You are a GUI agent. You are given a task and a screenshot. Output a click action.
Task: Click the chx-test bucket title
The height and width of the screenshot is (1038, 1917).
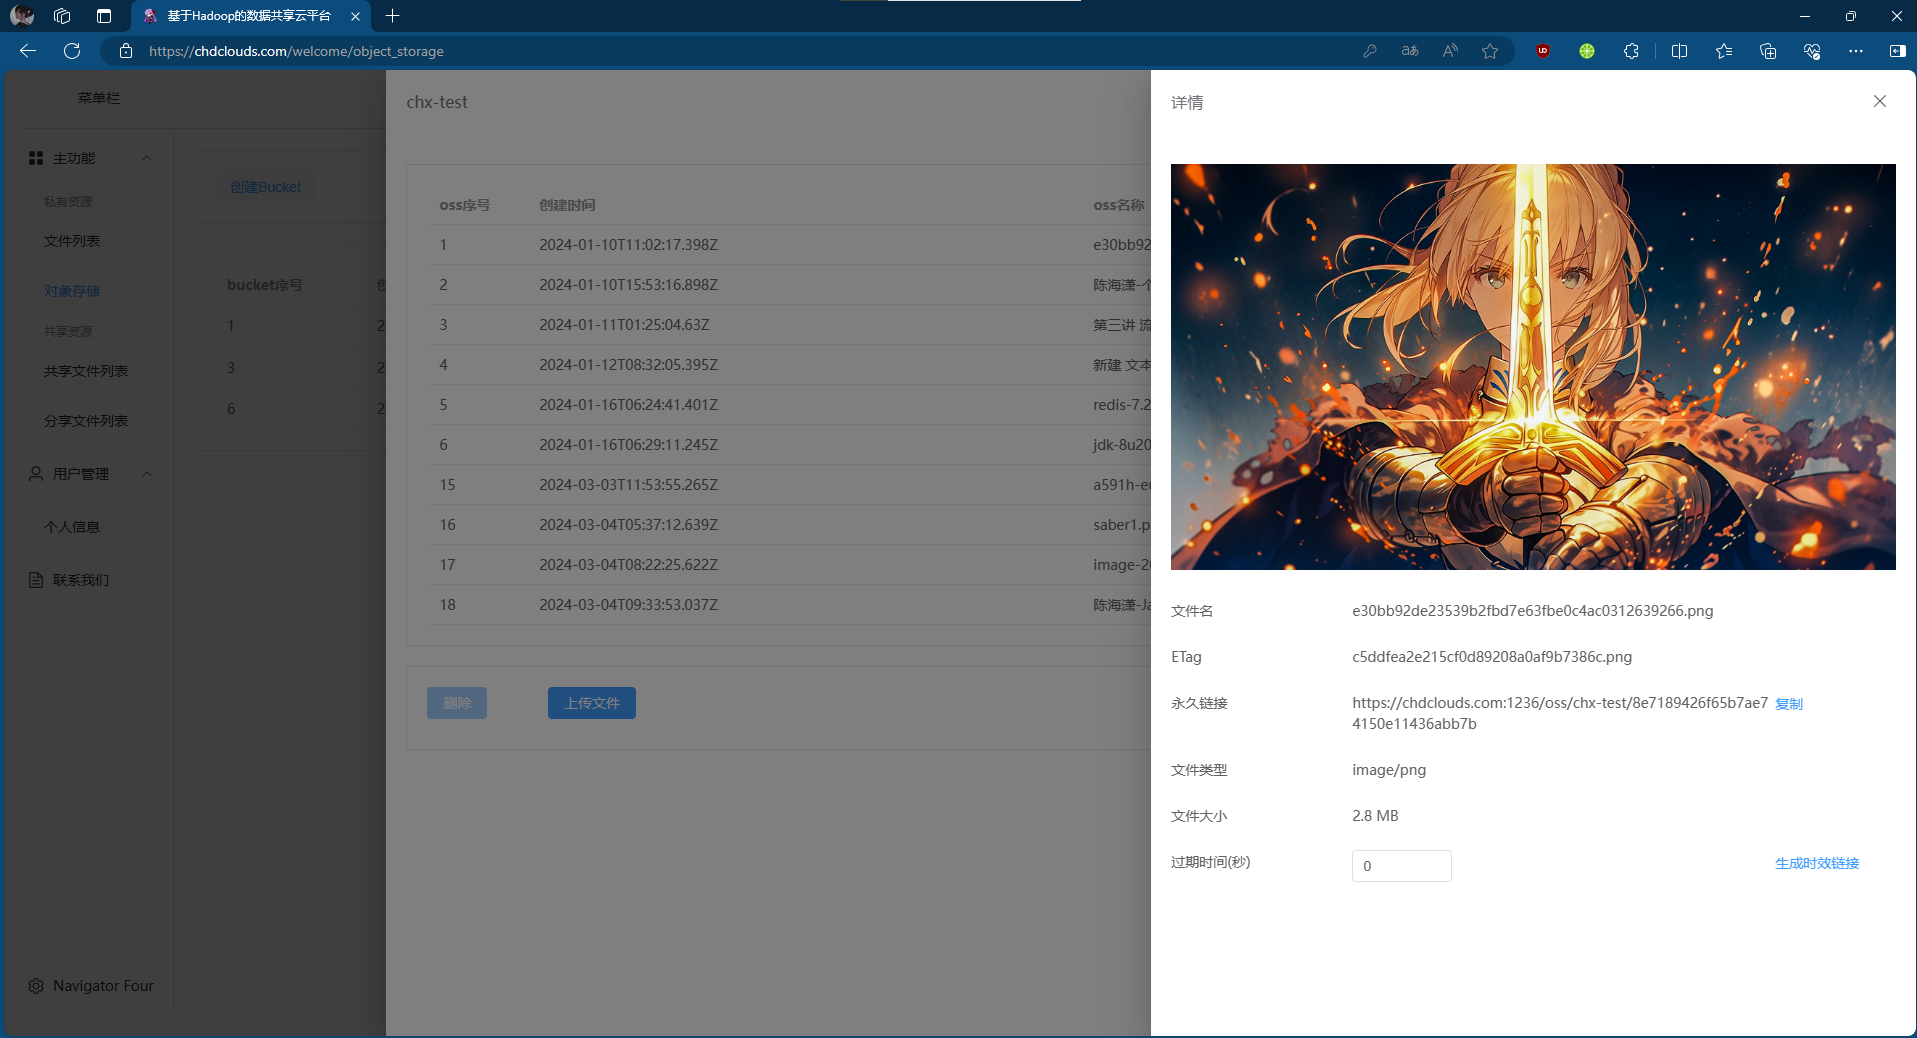pos(437,102)
